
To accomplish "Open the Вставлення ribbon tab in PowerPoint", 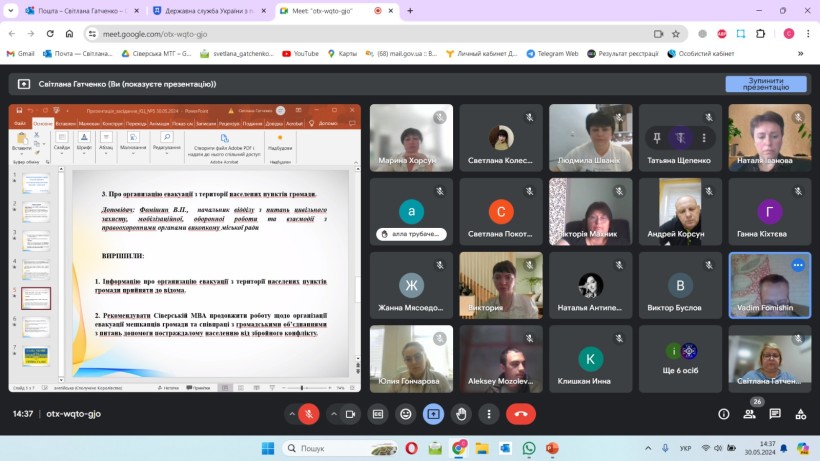I will [65, 124].
